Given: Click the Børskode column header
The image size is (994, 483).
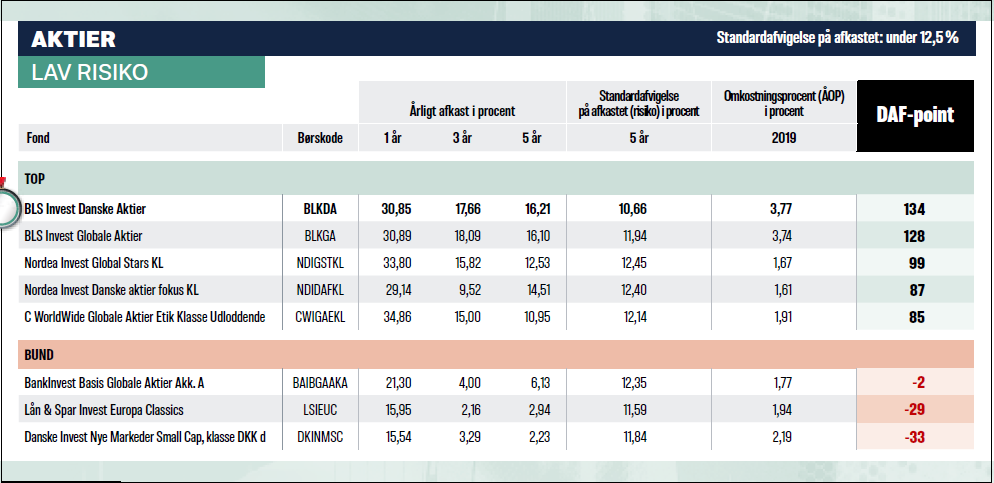Looking at the screenshot, I should [x=320, y=138].
